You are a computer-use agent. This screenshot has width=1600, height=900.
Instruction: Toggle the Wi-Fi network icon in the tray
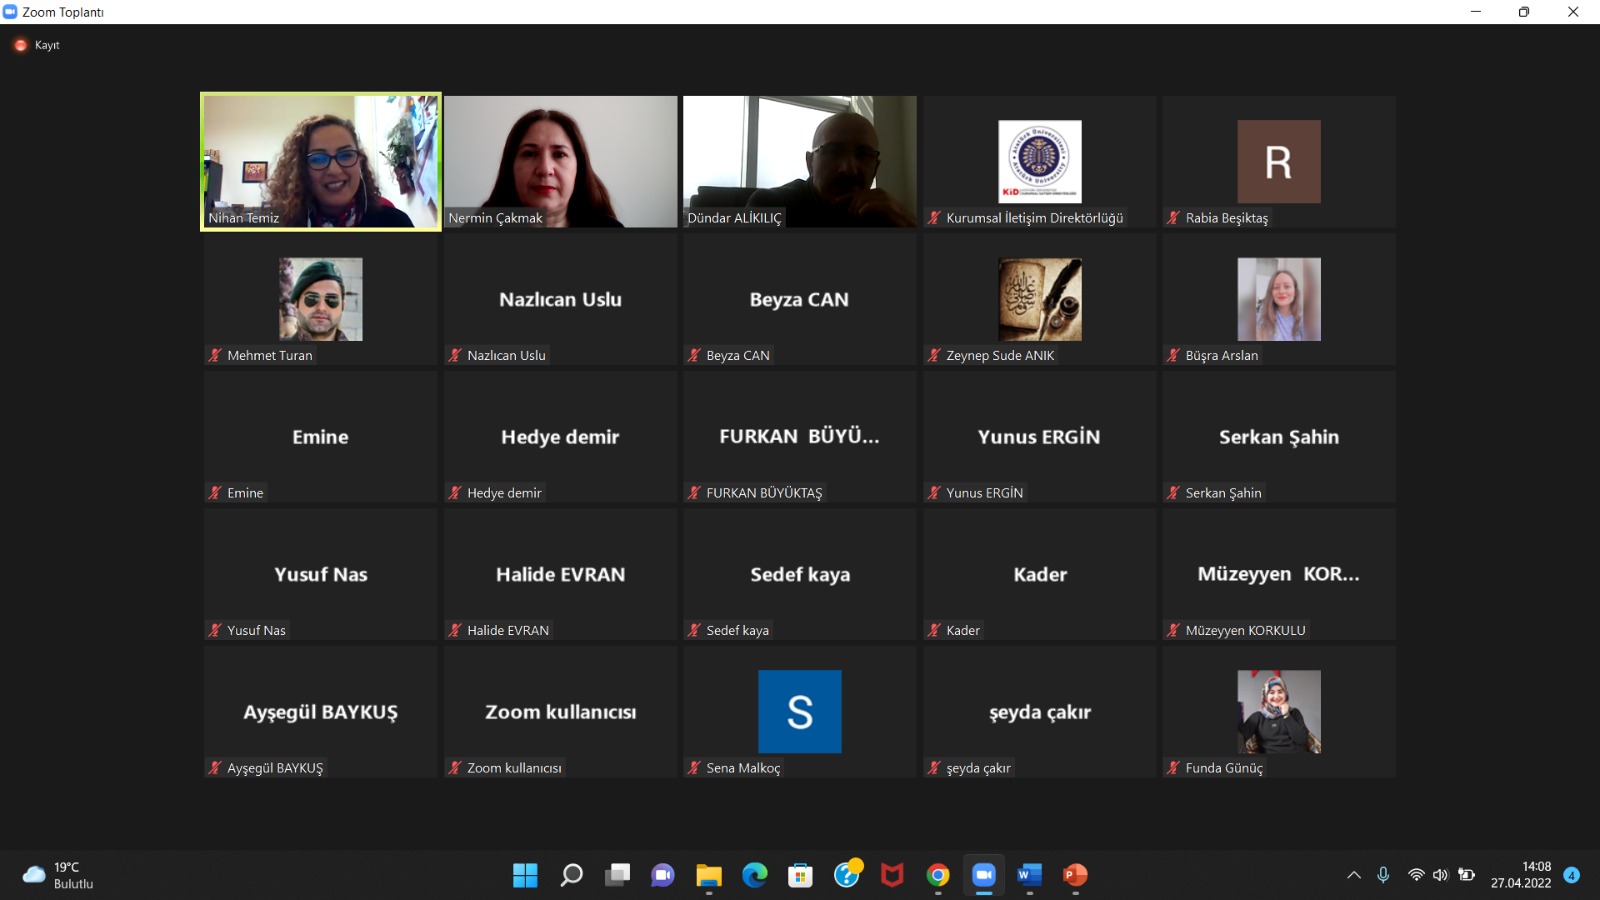click(1415, 875)
